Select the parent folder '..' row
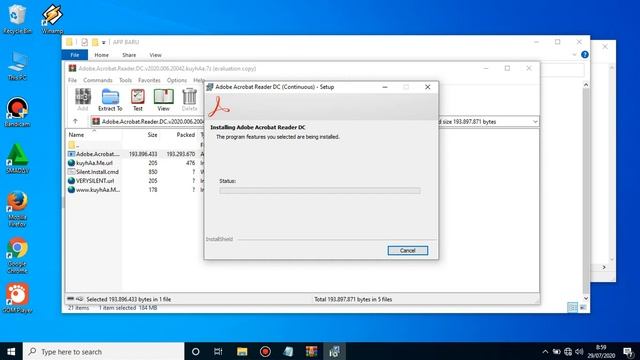Viewport: 640px width, 360px height. pyautogui.click(x=135, y=145)
